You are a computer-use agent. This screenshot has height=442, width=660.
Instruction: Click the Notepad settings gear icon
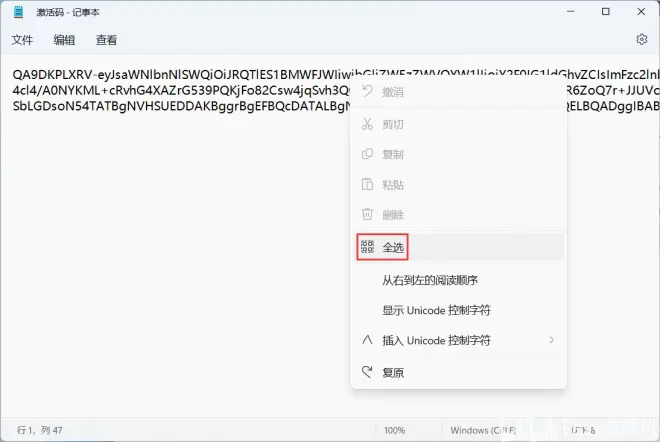point(641,40)
